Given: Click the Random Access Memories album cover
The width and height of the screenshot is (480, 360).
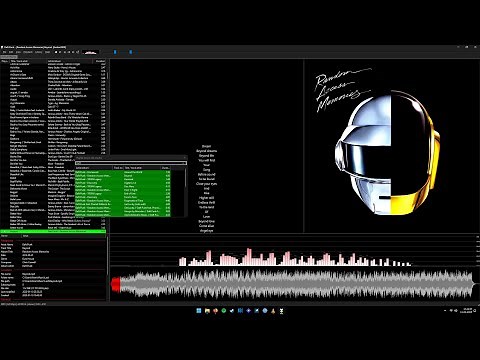Looking at the screenshot, I should tap(392, 146).
